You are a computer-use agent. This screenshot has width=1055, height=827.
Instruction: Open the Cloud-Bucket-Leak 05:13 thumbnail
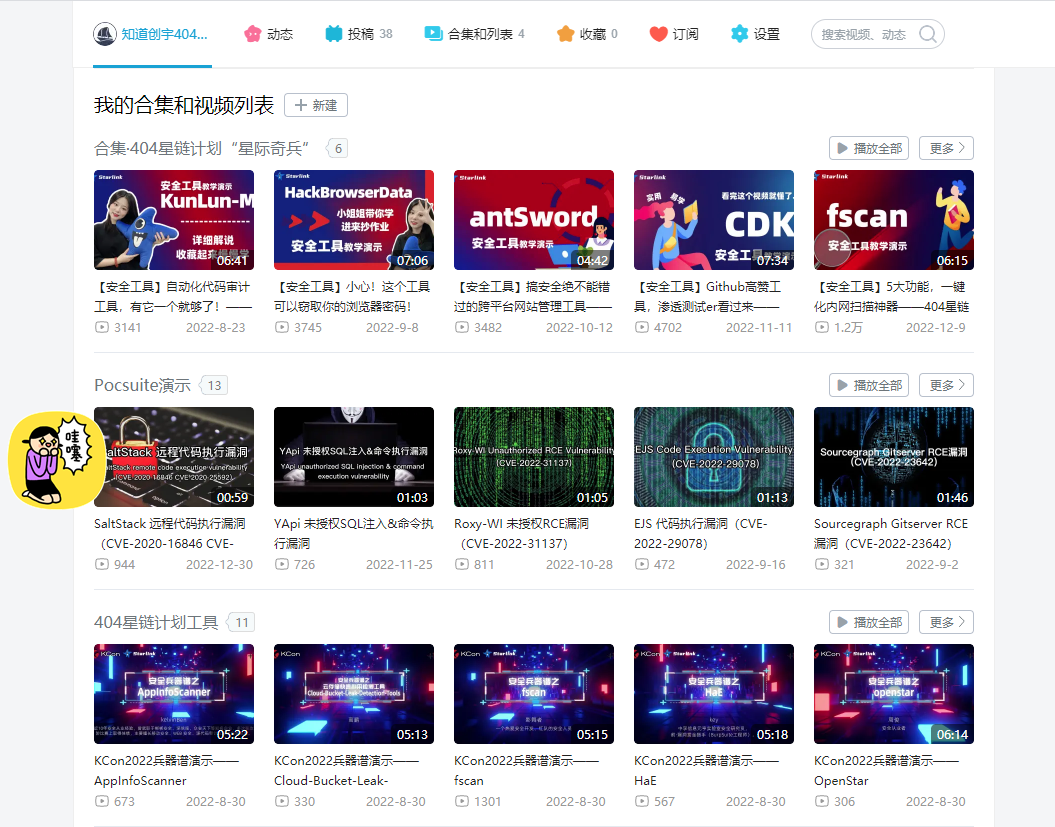[x=354, y=694]
